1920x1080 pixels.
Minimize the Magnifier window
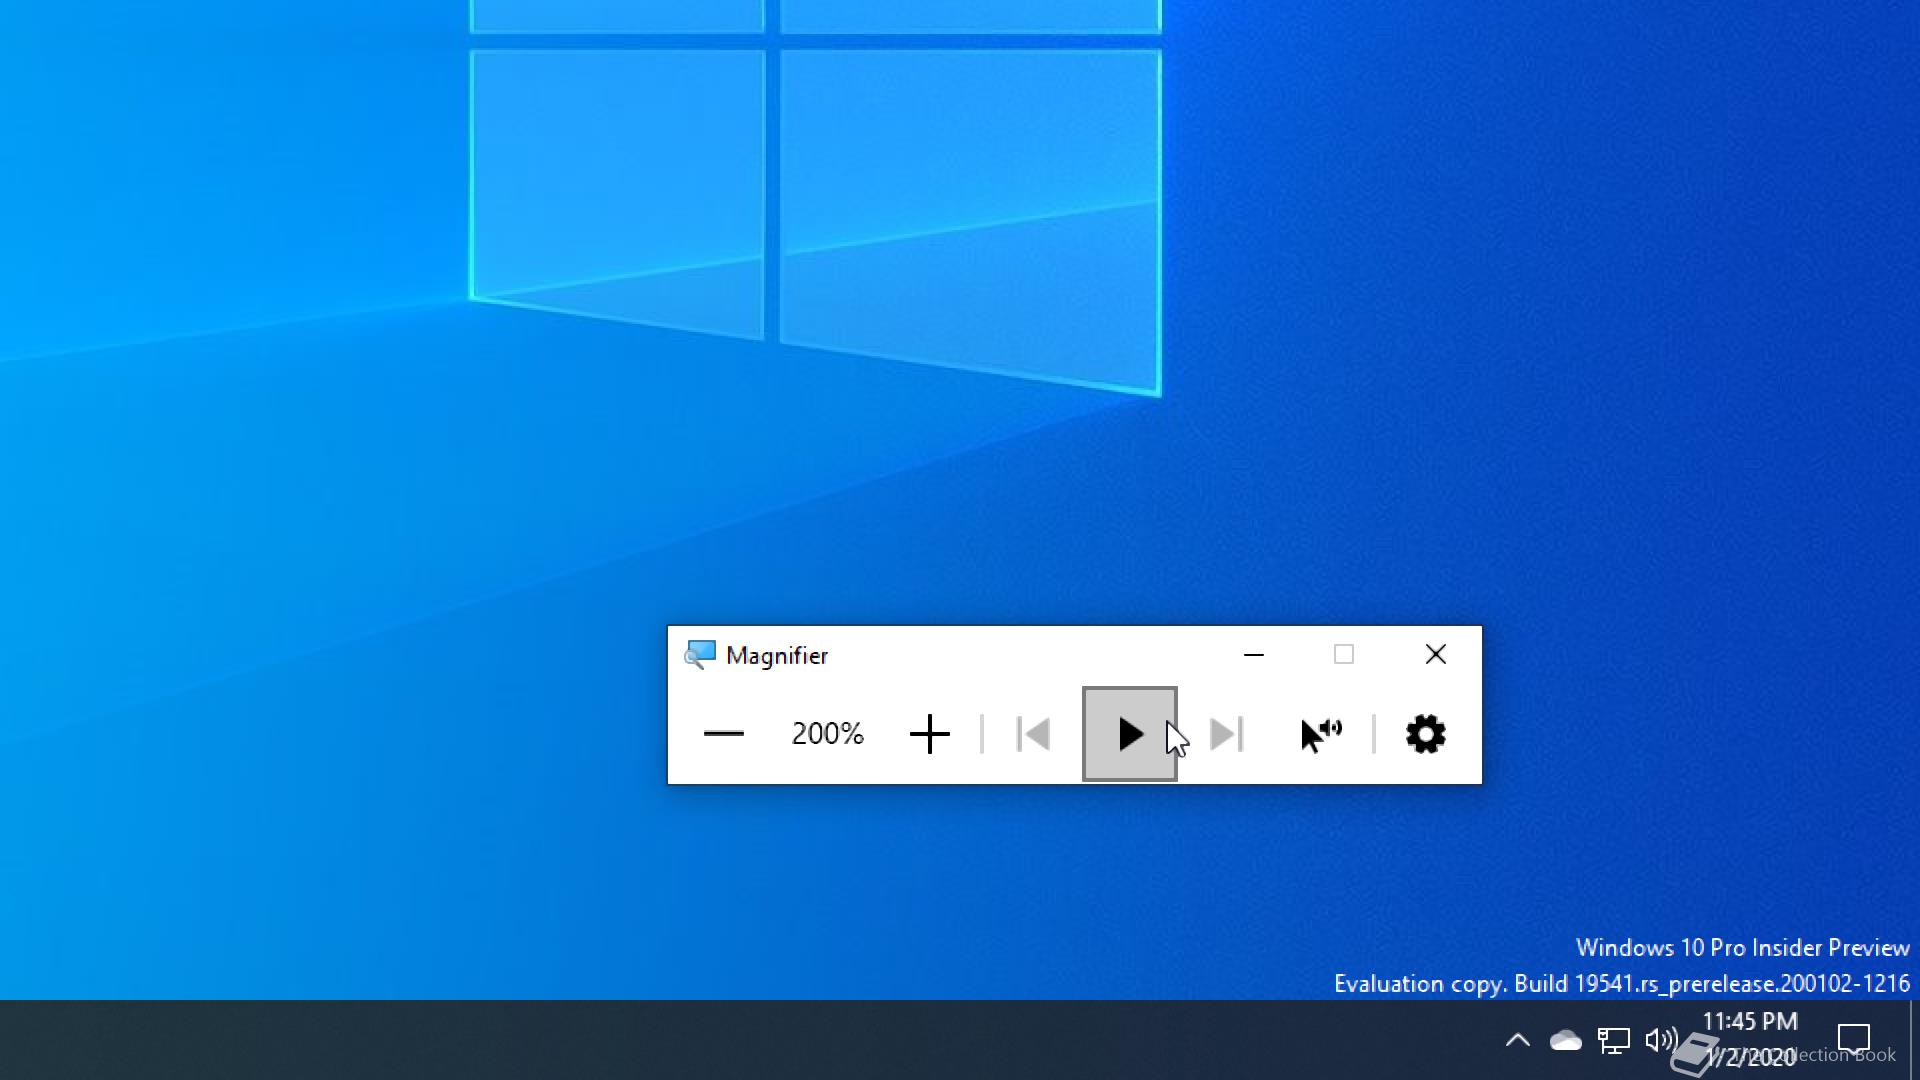tap(1253, 655)
